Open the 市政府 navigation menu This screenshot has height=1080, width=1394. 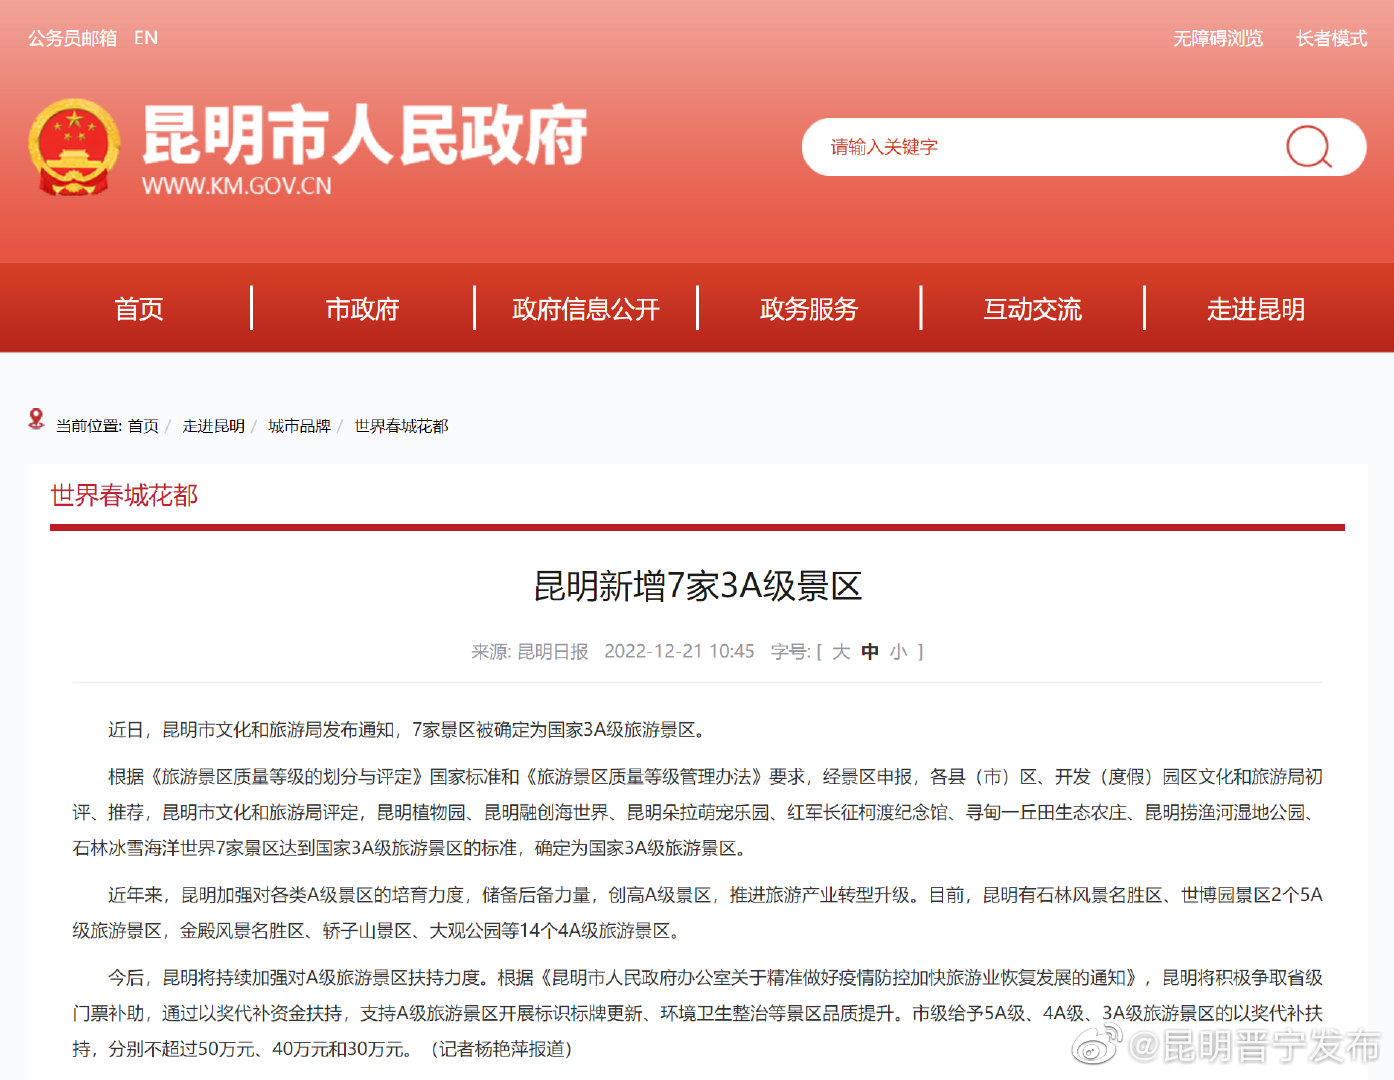point(362,308)
